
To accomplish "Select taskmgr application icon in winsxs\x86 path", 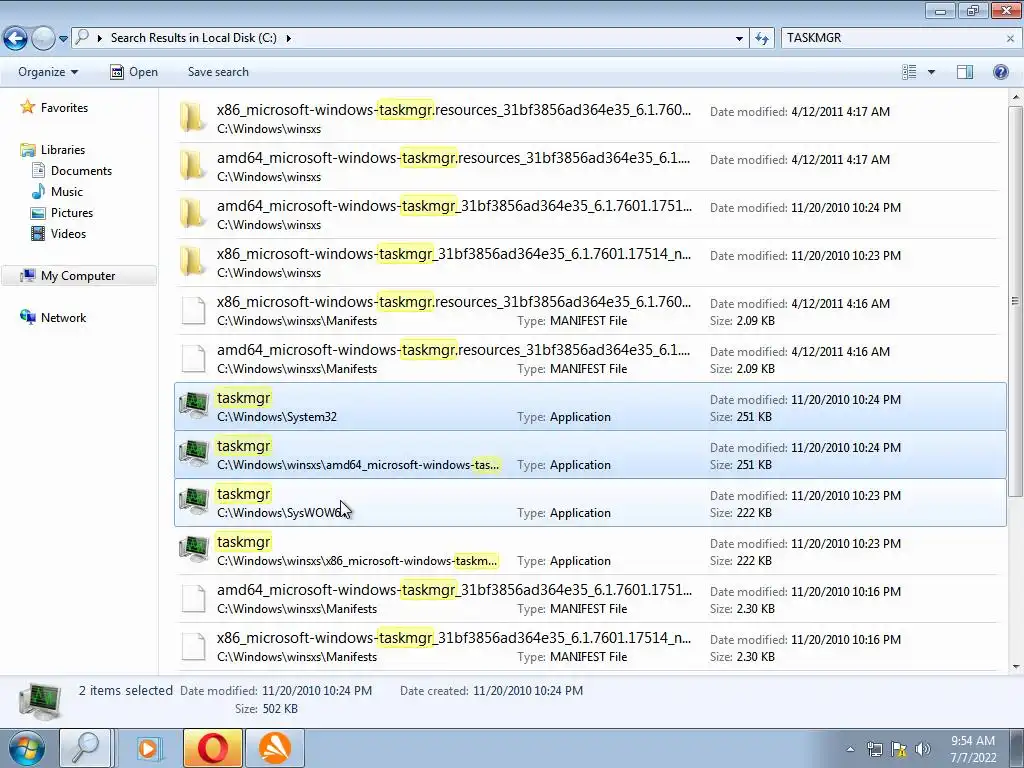I will 193,550.
